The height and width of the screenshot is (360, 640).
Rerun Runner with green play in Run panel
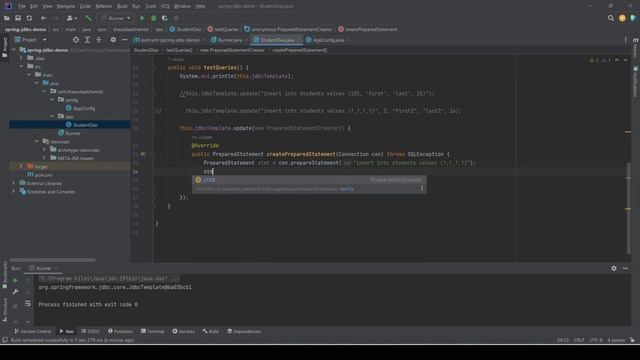(x=15, y=280)
